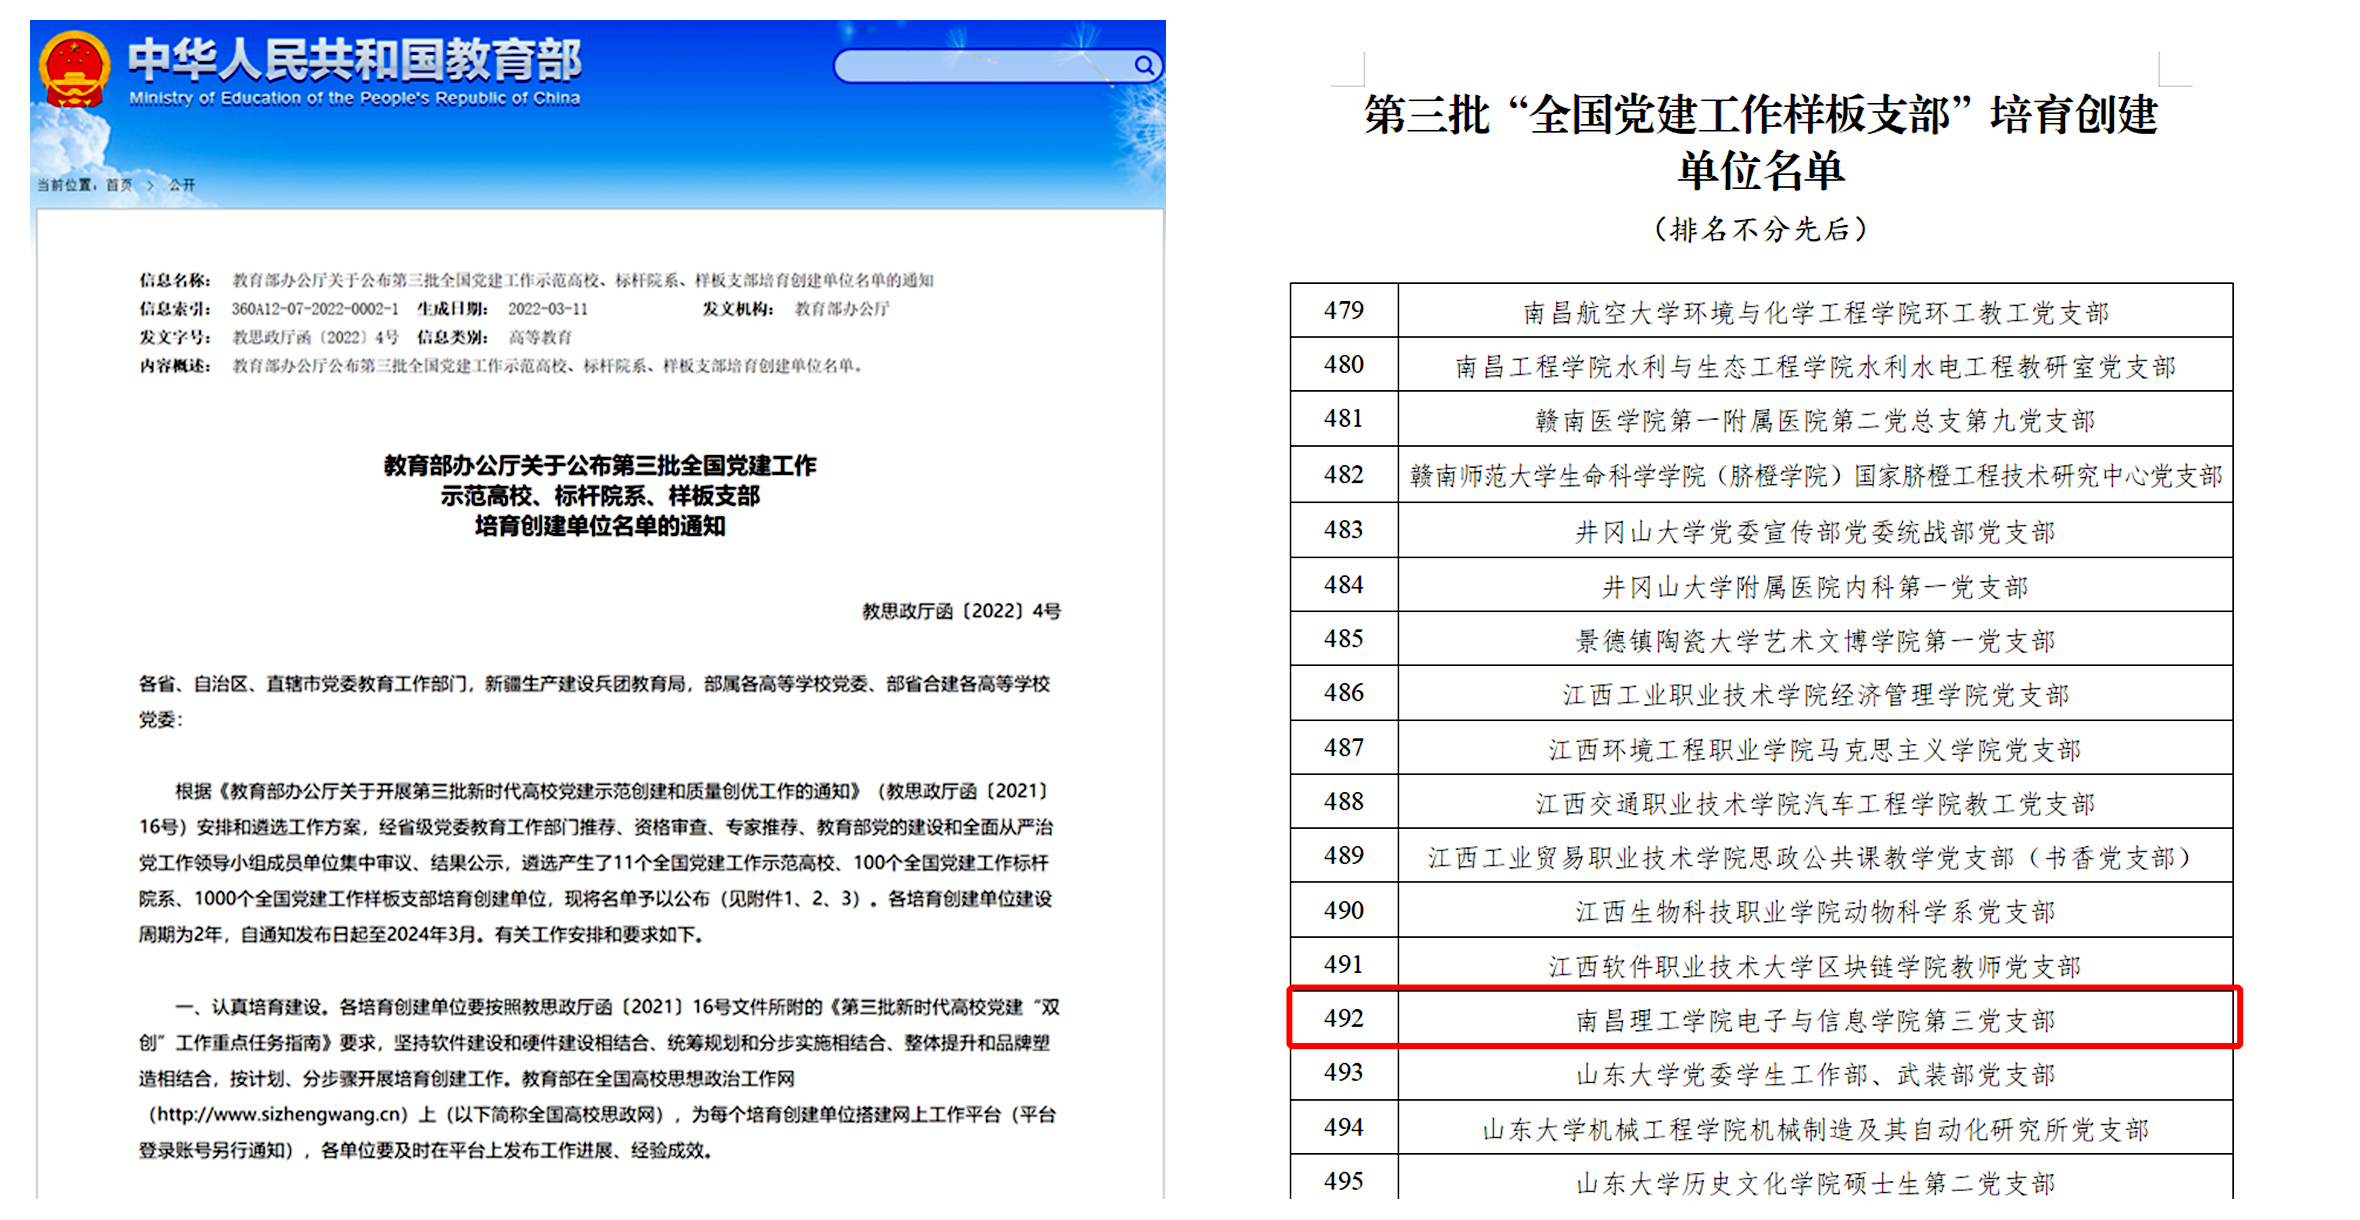Click the search magnifier icon

point(1144,66)
